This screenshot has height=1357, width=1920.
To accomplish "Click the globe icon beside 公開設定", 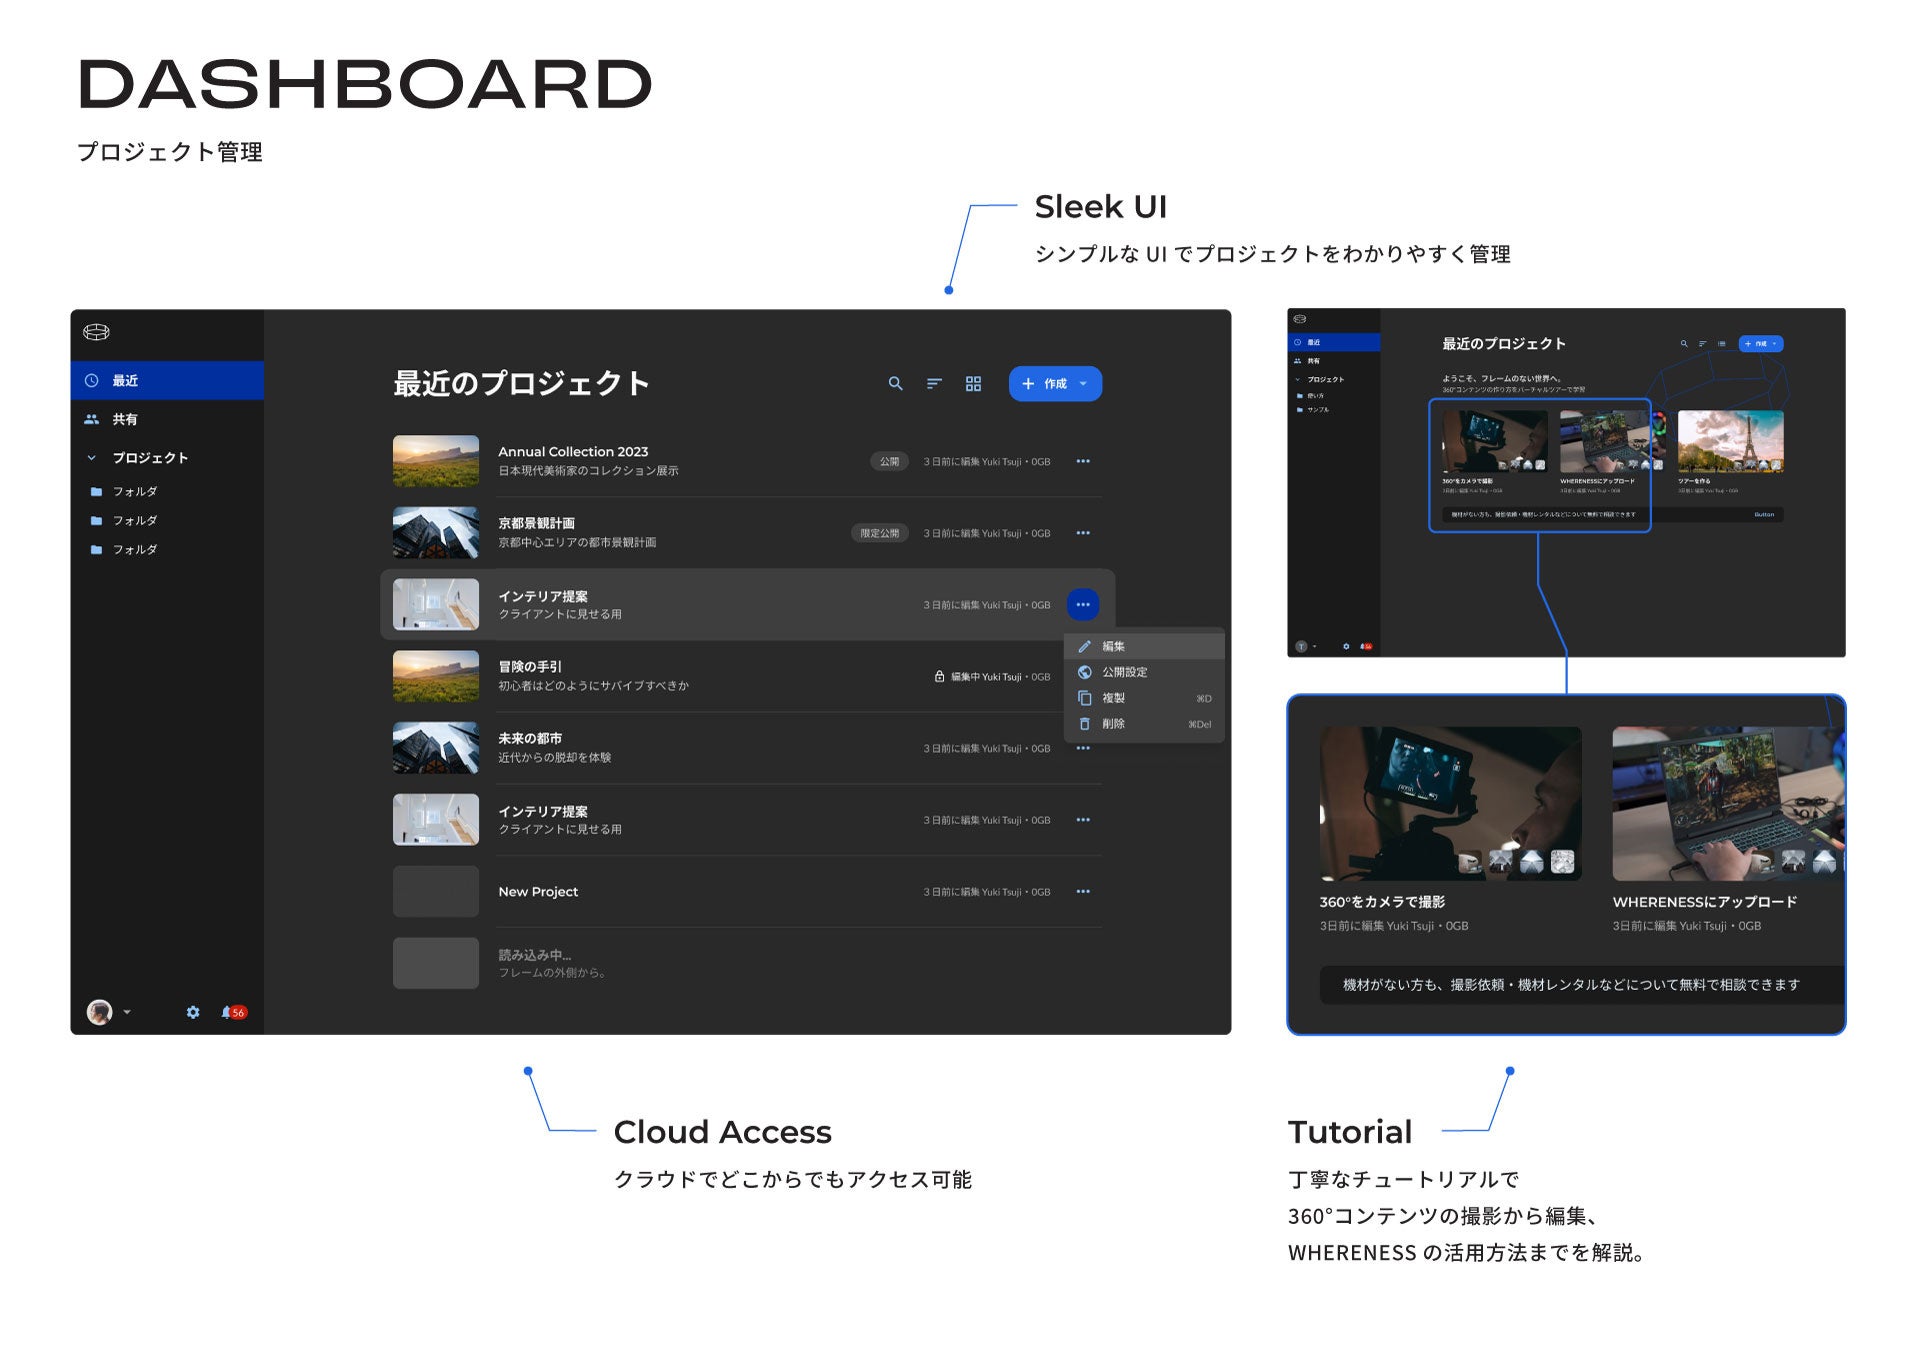I will click(x=1085, y=672).
